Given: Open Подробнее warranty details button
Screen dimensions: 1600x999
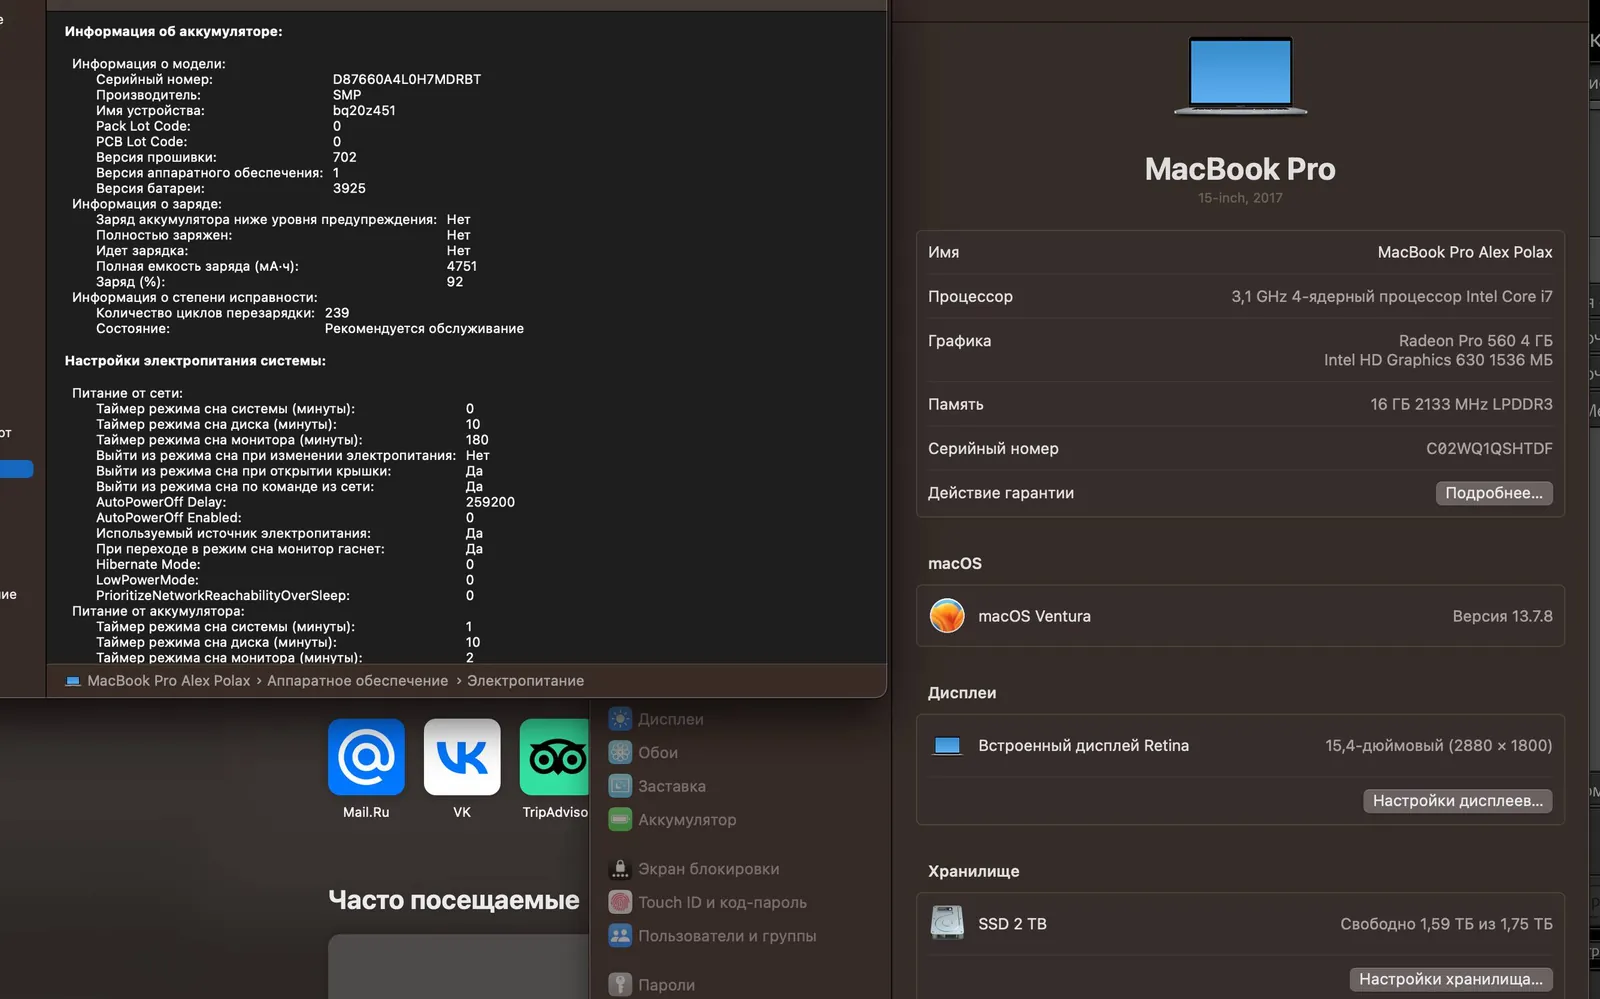Looking at the screenshot, I should pos(1494,493).
